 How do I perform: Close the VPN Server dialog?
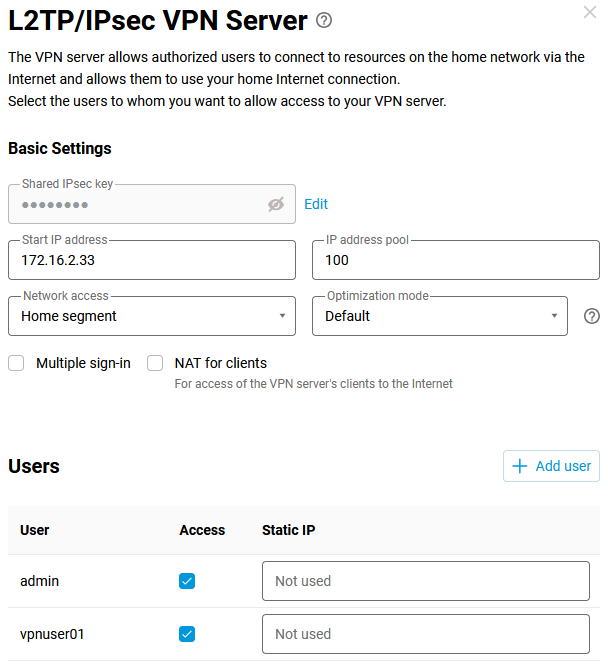(590, 12)
